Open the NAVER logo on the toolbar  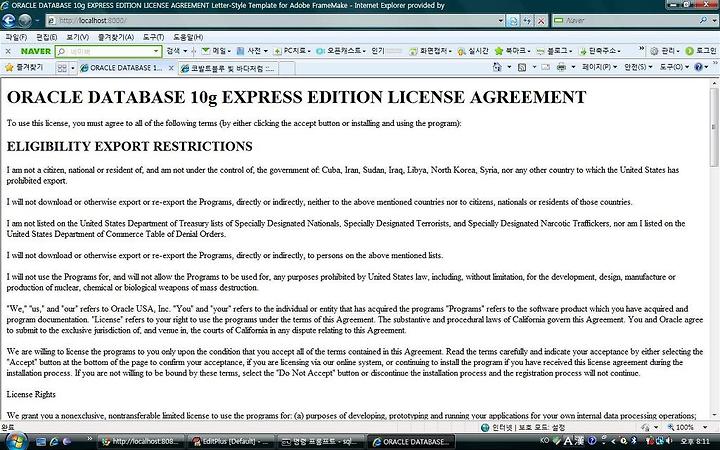[35, 51]
